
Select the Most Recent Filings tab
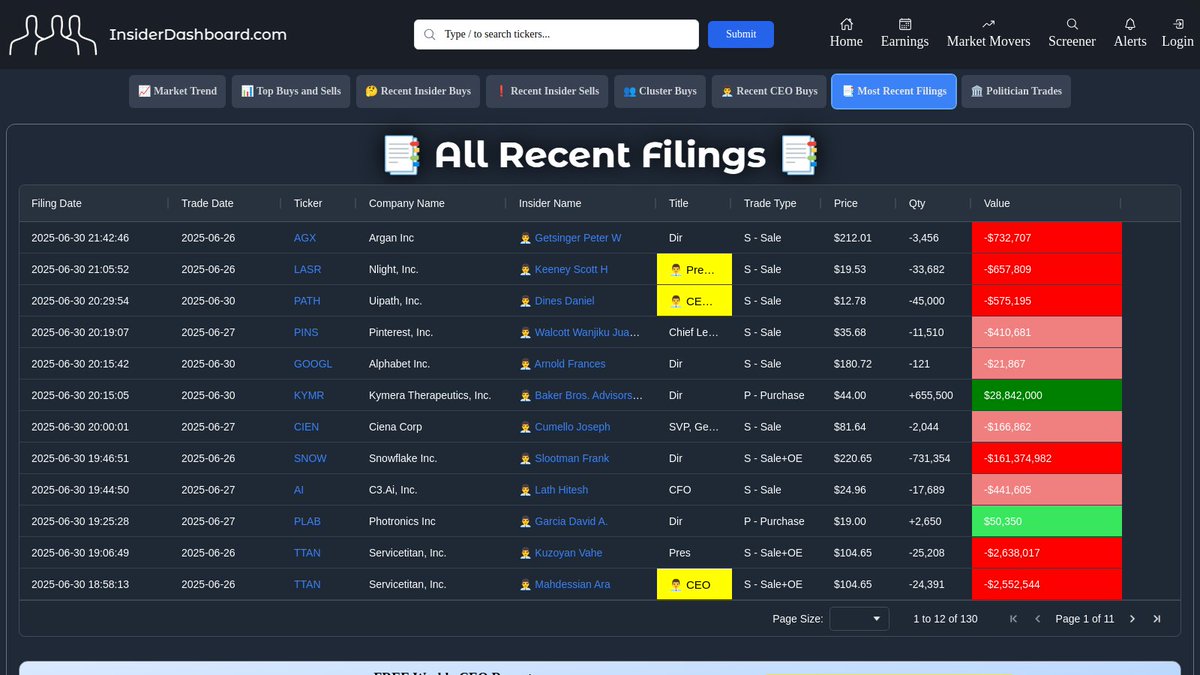tap(894, 91)
